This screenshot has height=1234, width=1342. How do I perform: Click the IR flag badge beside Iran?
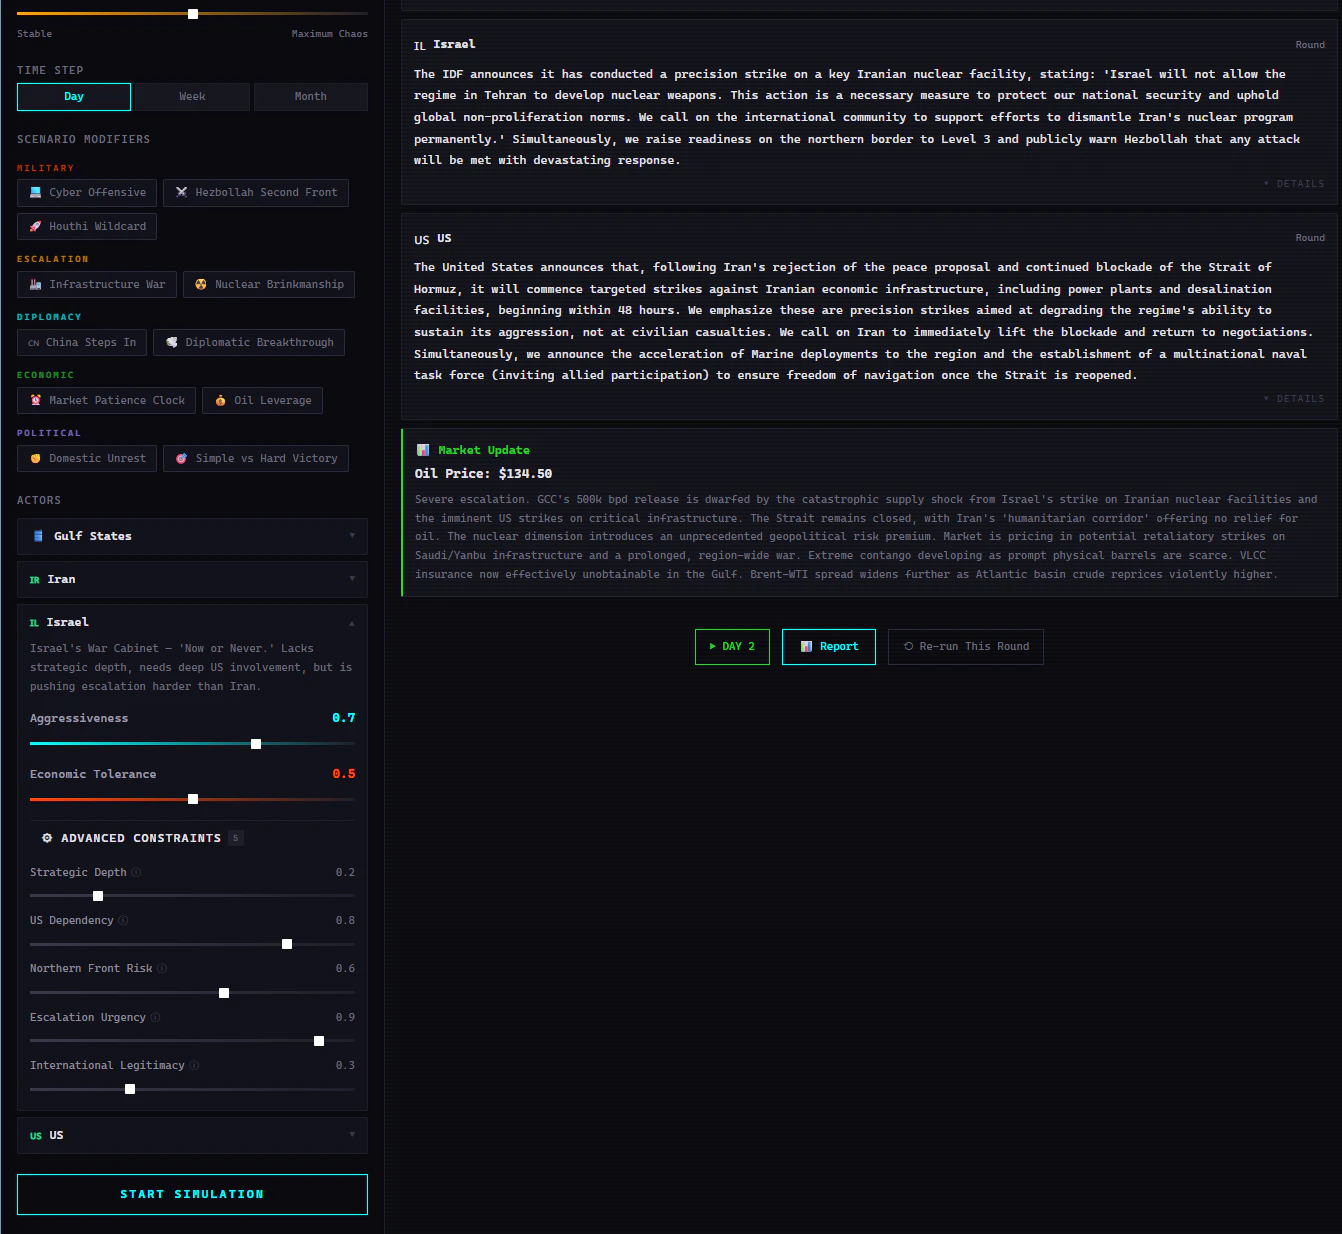35,580
